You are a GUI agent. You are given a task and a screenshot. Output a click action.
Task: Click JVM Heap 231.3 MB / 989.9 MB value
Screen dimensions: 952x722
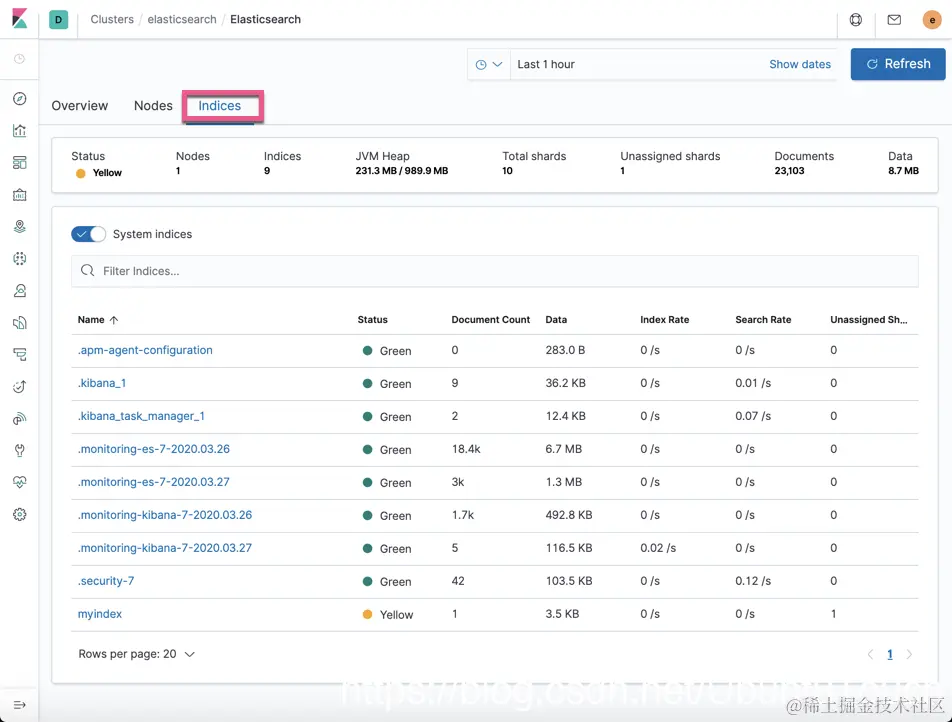402,171
